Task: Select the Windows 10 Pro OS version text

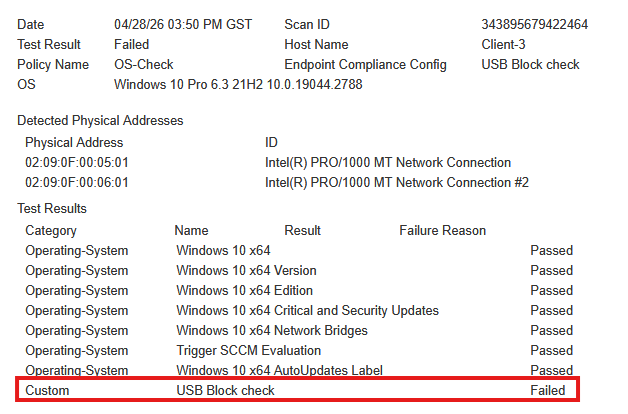Action: 238,84
